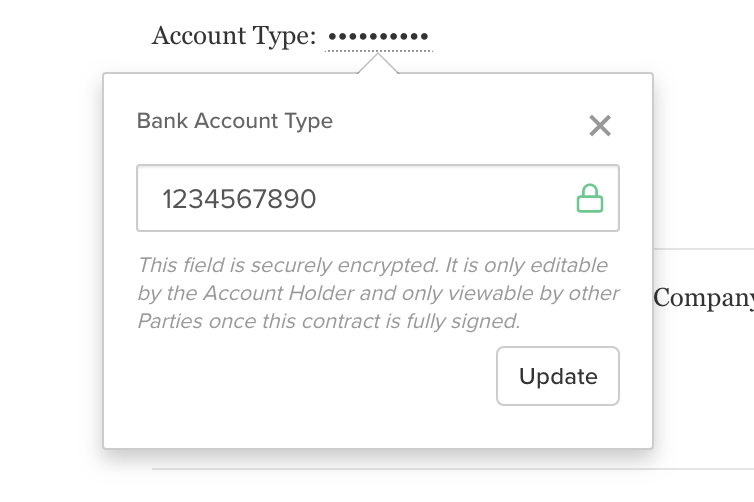
Task: Place cursor after digit 0 in field
Action: [318, 199]
